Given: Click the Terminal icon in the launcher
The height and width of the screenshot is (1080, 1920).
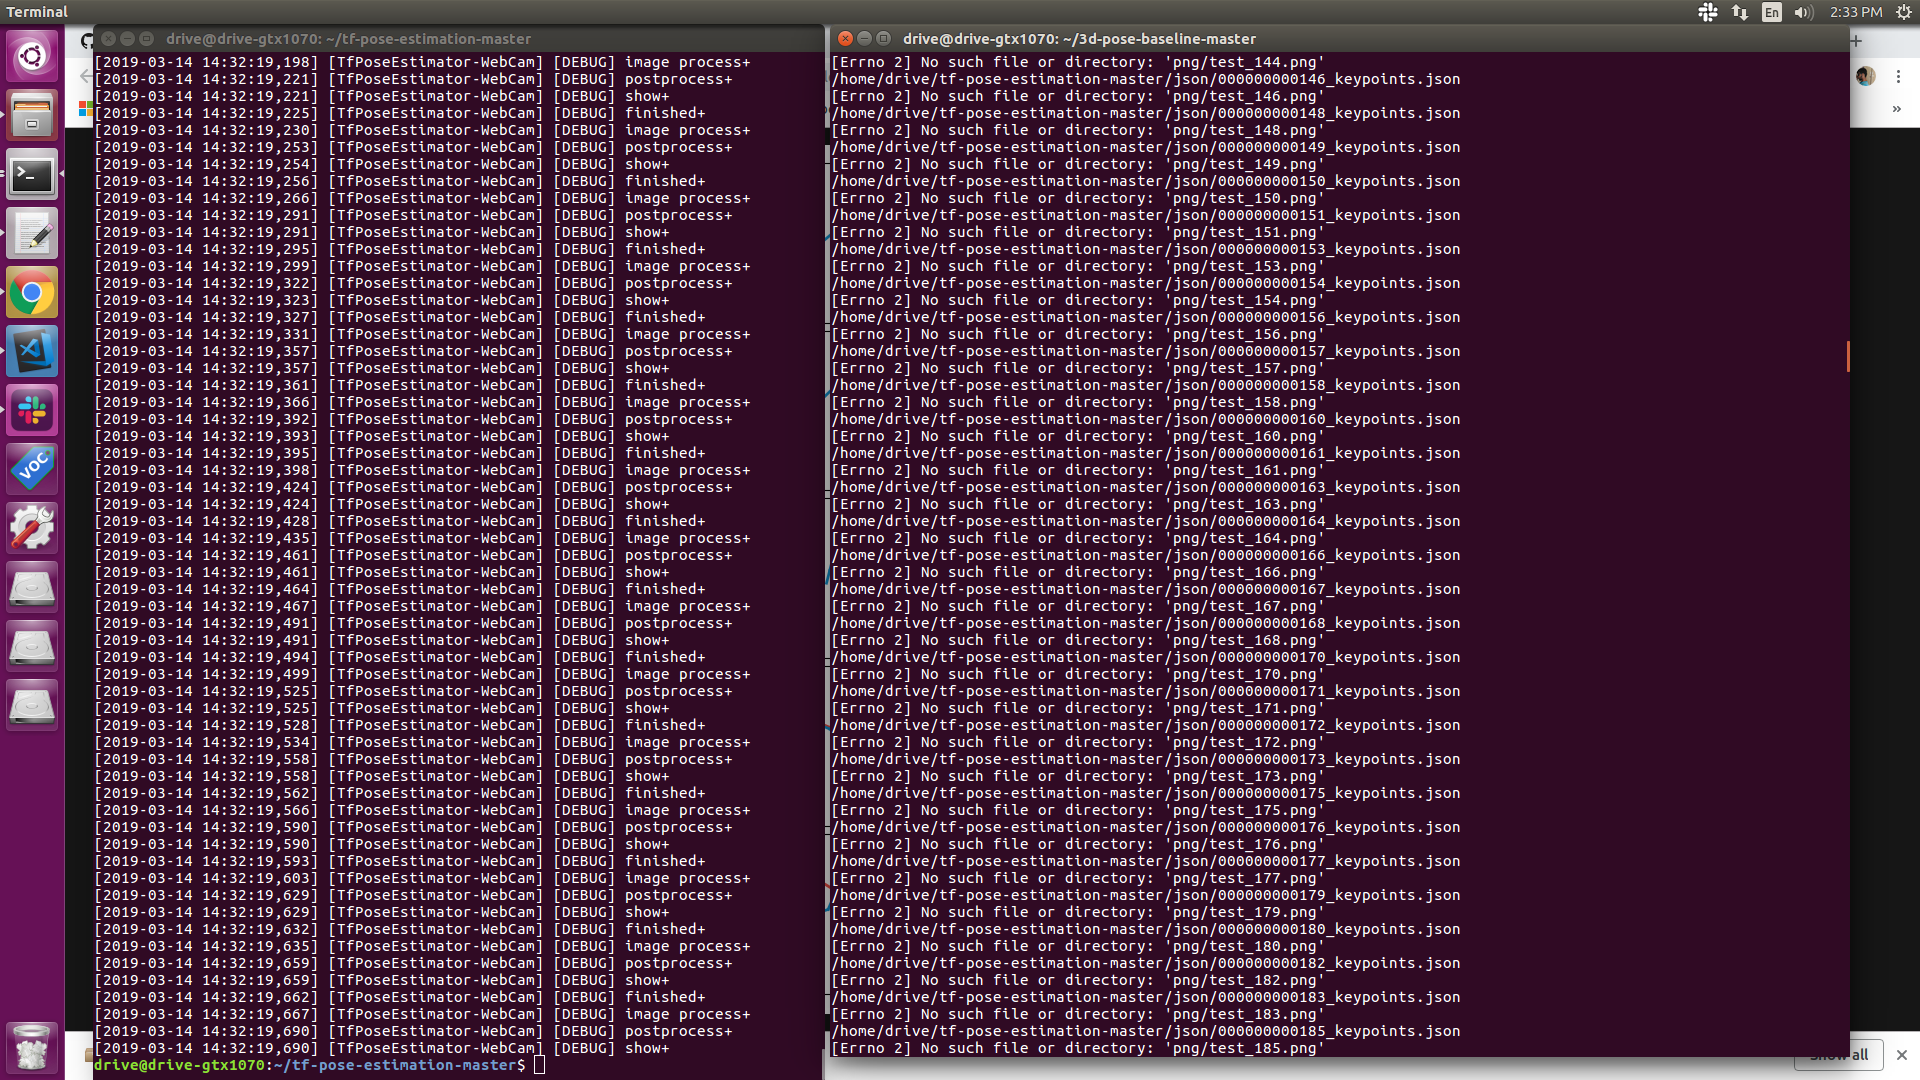Looking at the screenshot, I should 32,175.
